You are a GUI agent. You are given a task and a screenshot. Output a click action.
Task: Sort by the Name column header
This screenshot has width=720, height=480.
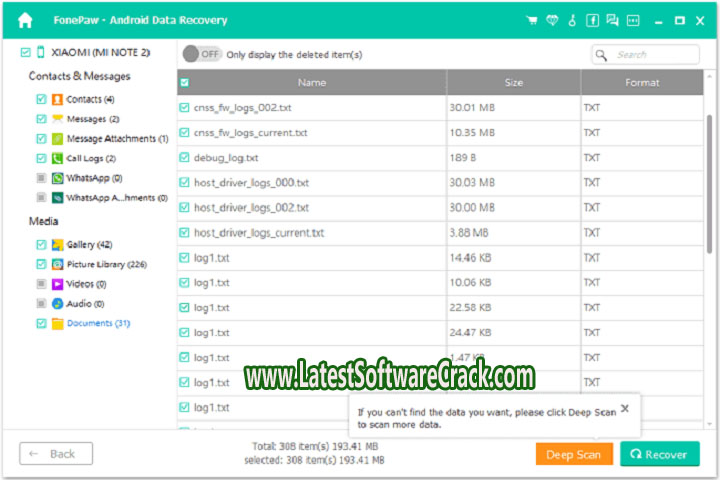click(x=312, y=83)
